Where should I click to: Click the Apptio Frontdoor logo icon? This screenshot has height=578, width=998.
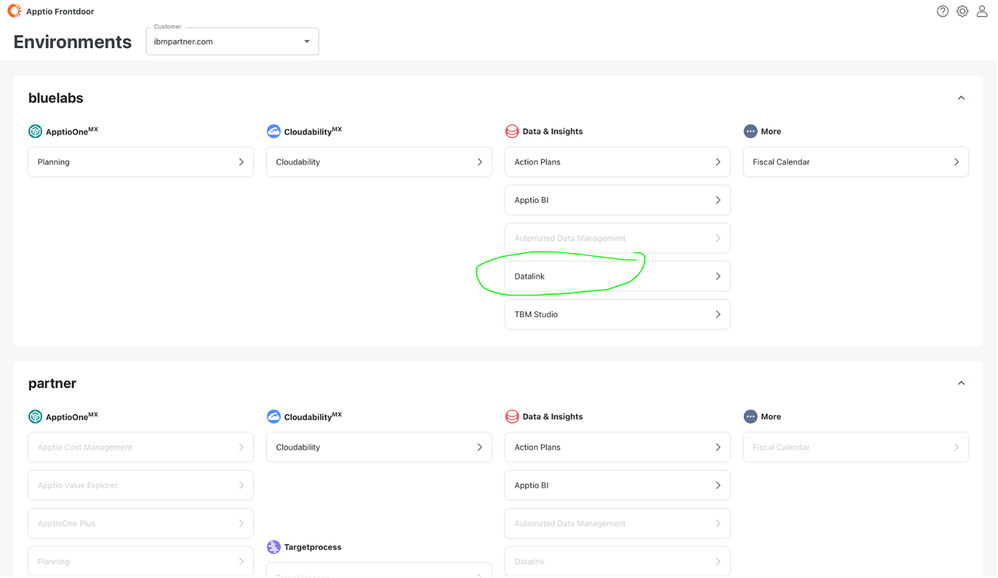click(14, 11)
